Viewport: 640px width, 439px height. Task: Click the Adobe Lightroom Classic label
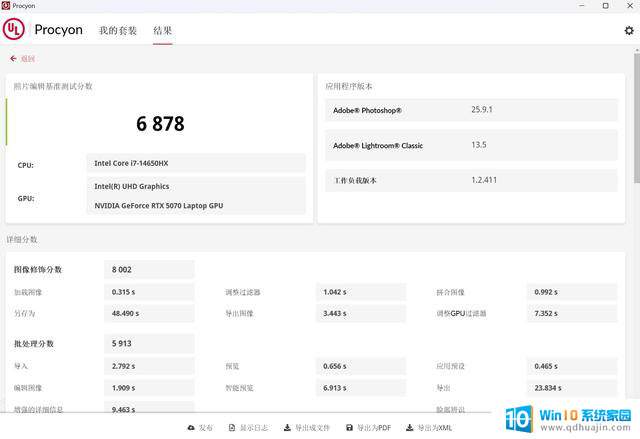[x=378, y=146]
